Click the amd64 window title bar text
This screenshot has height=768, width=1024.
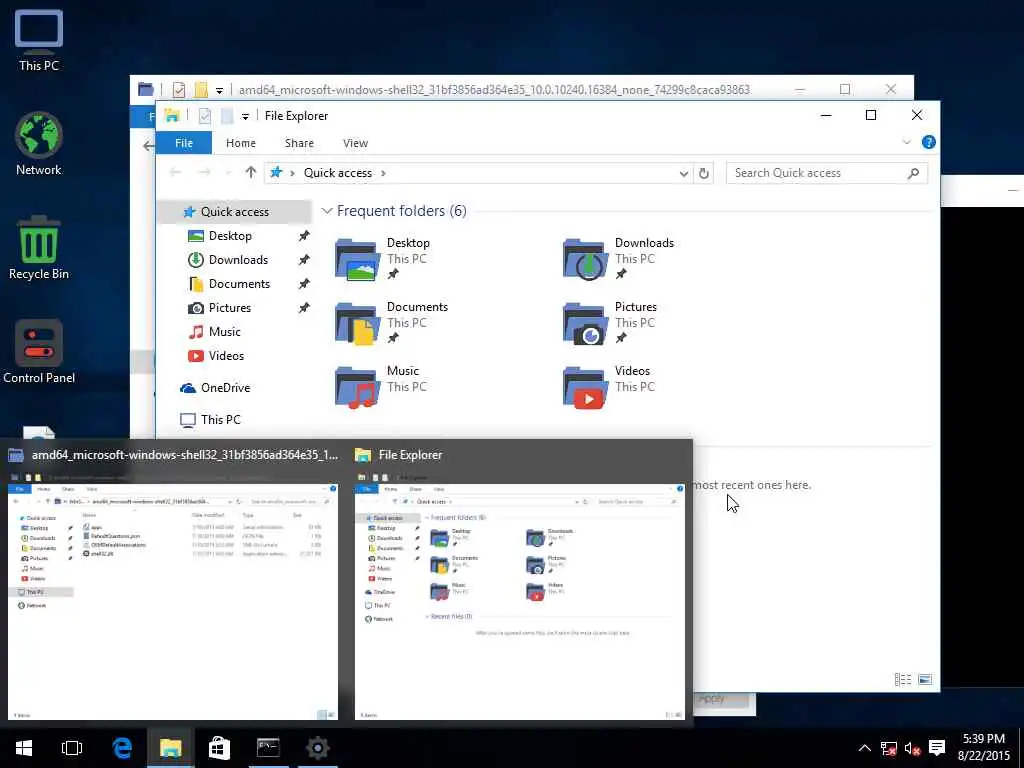pyautogui.click(x=494, y=90)
